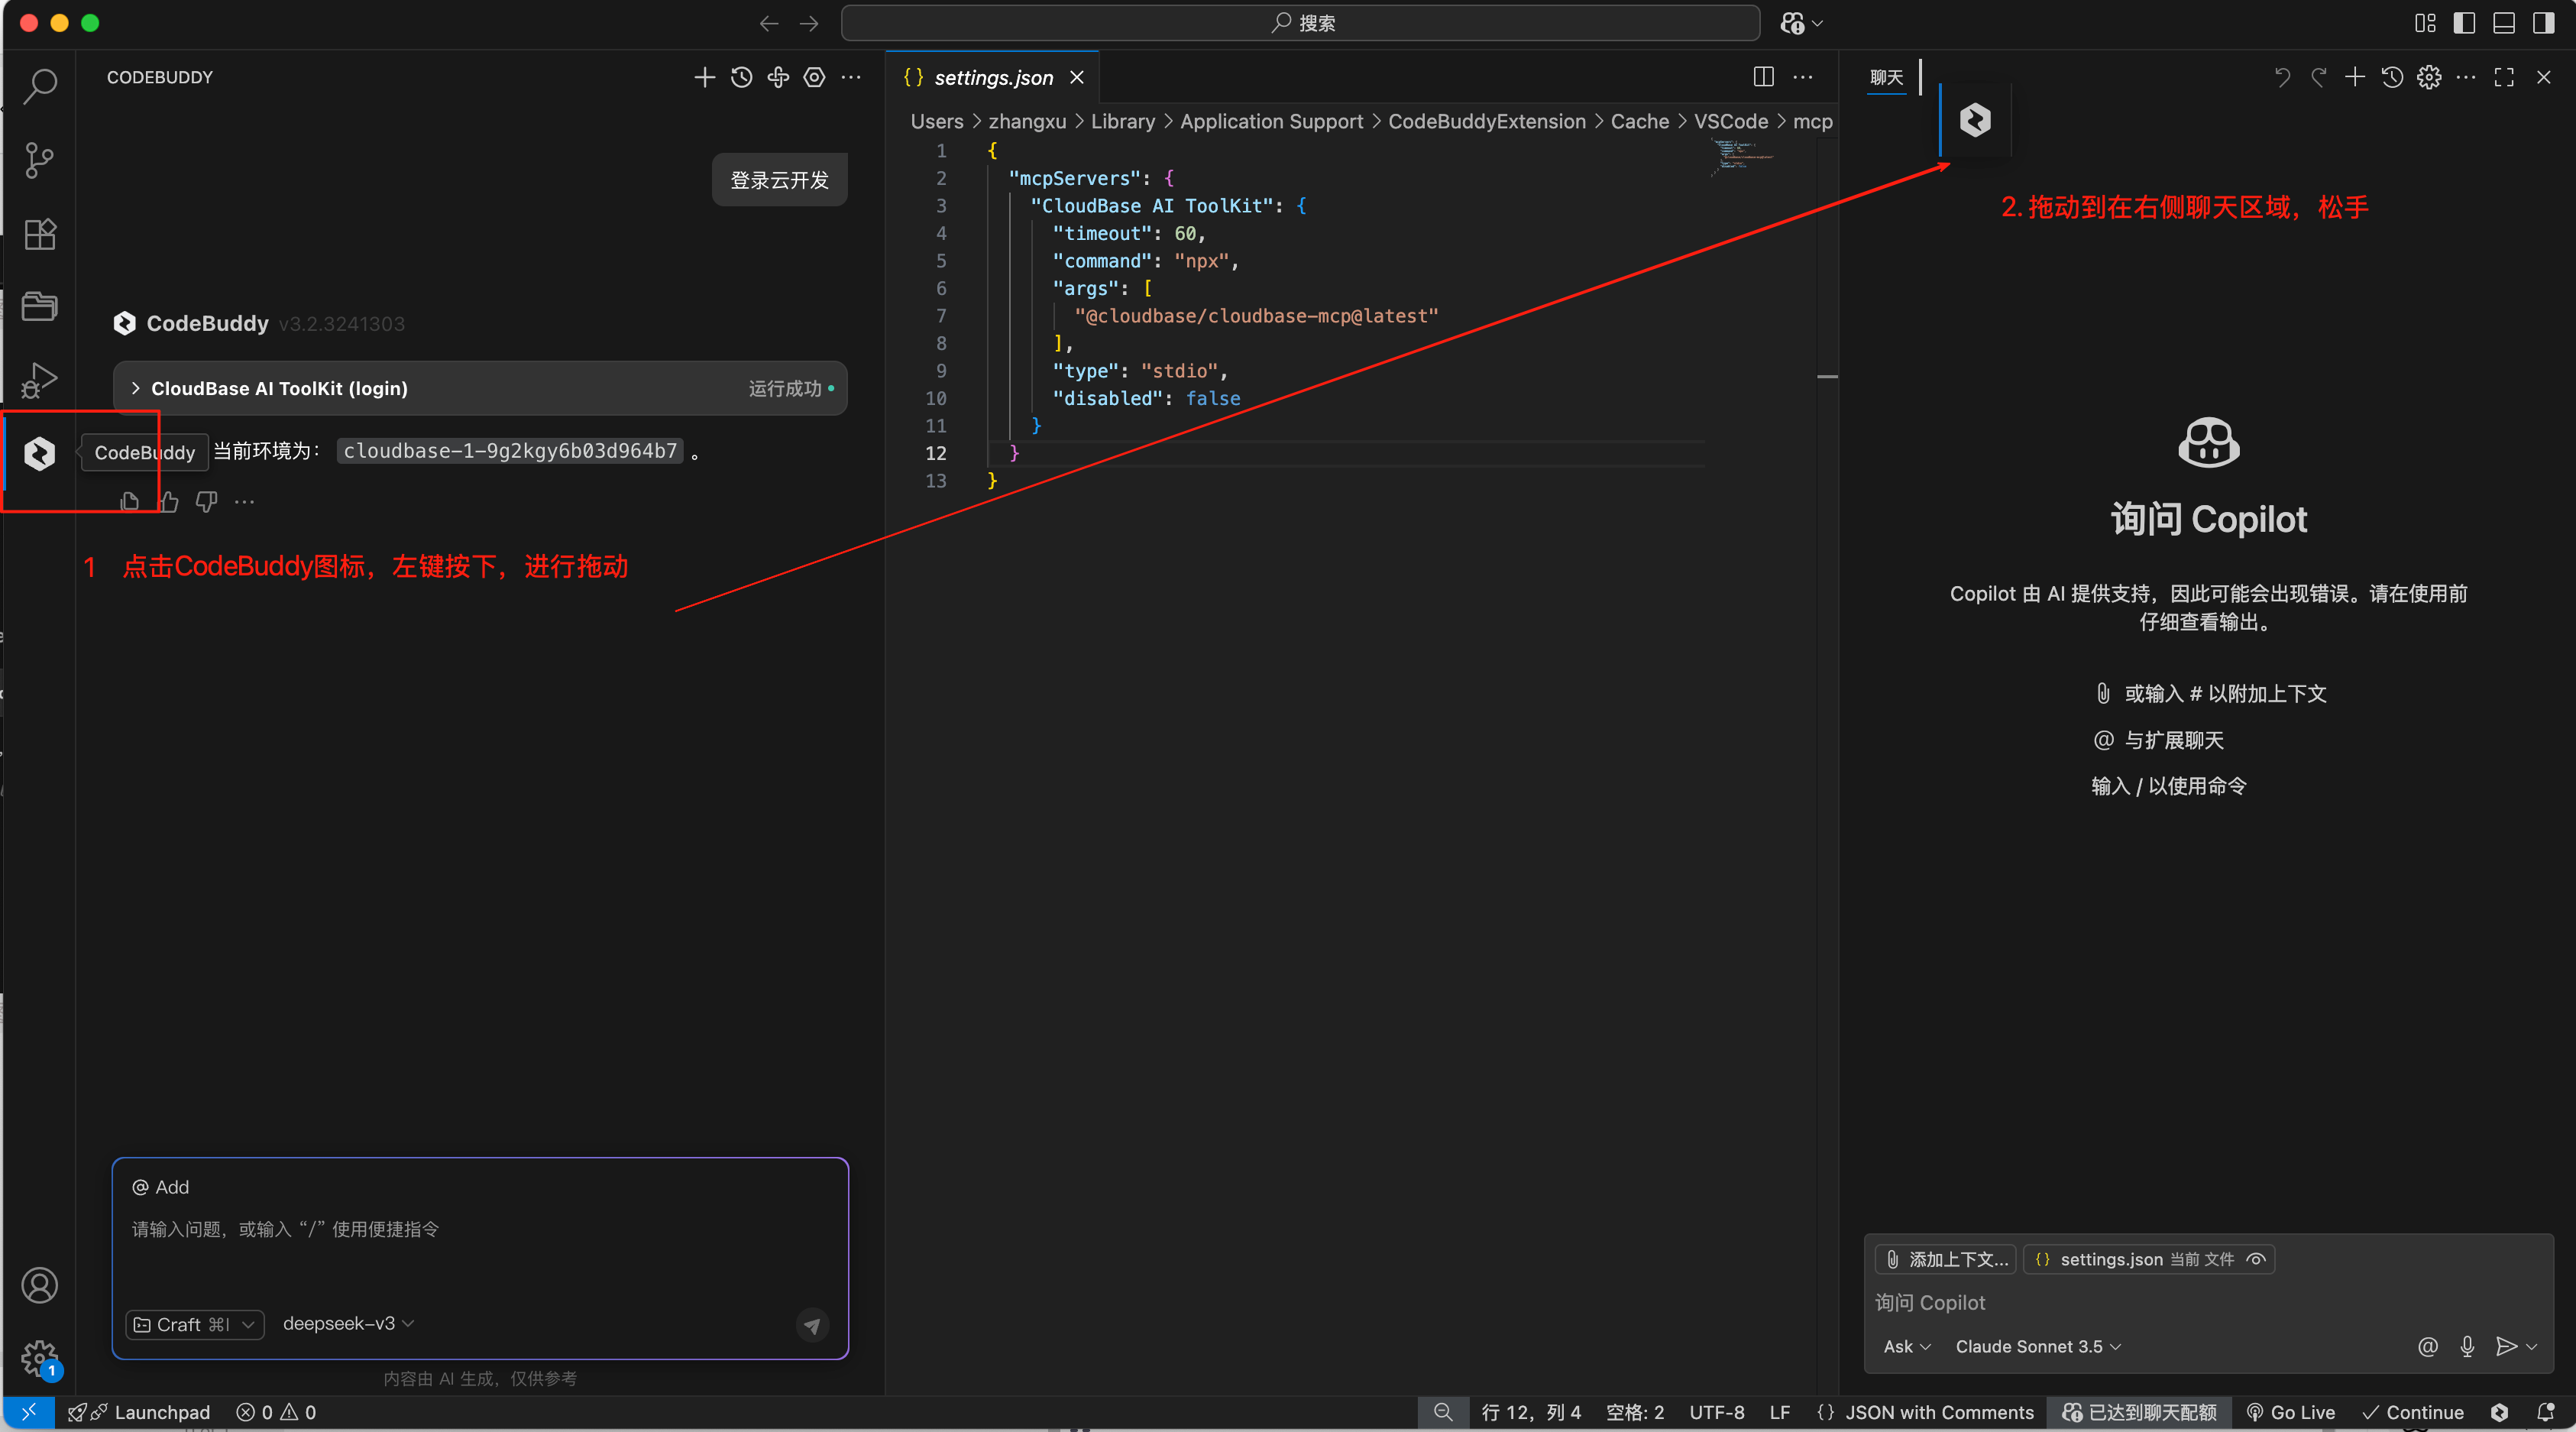Open the folder view in activity bar

click(40, 306)
